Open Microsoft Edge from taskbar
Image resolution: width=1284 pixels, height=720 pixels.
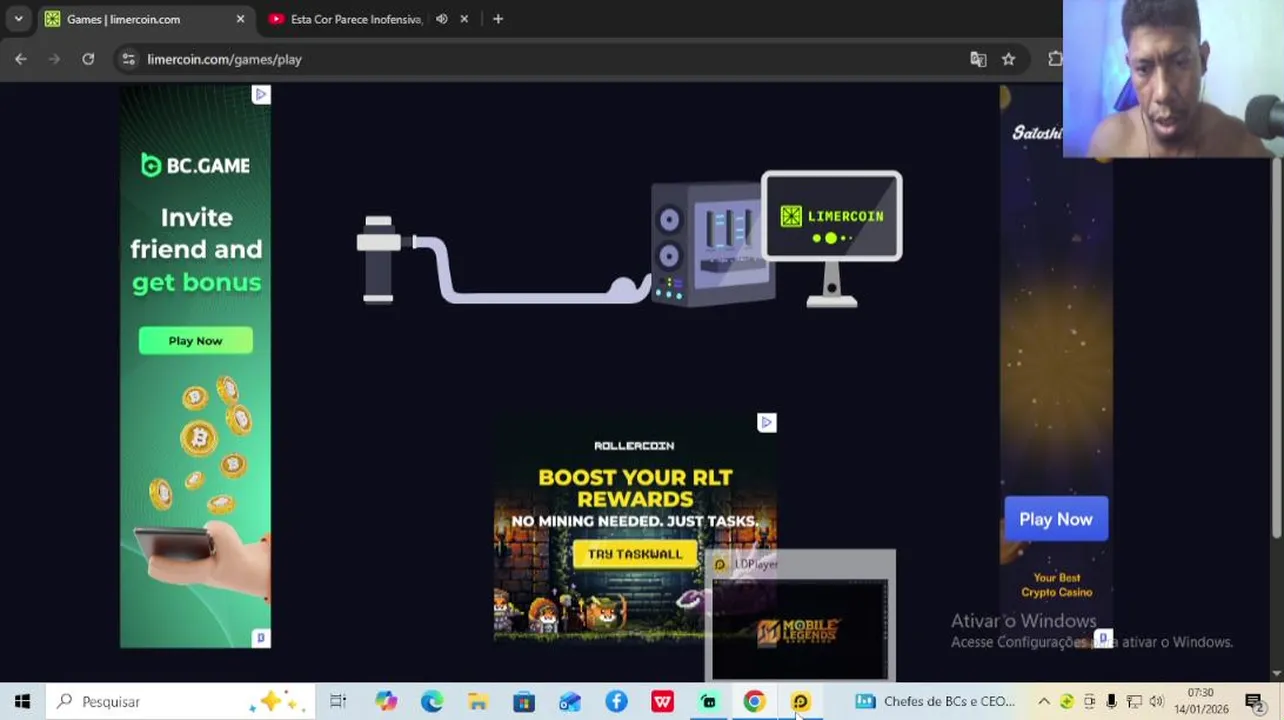[432, 702]
